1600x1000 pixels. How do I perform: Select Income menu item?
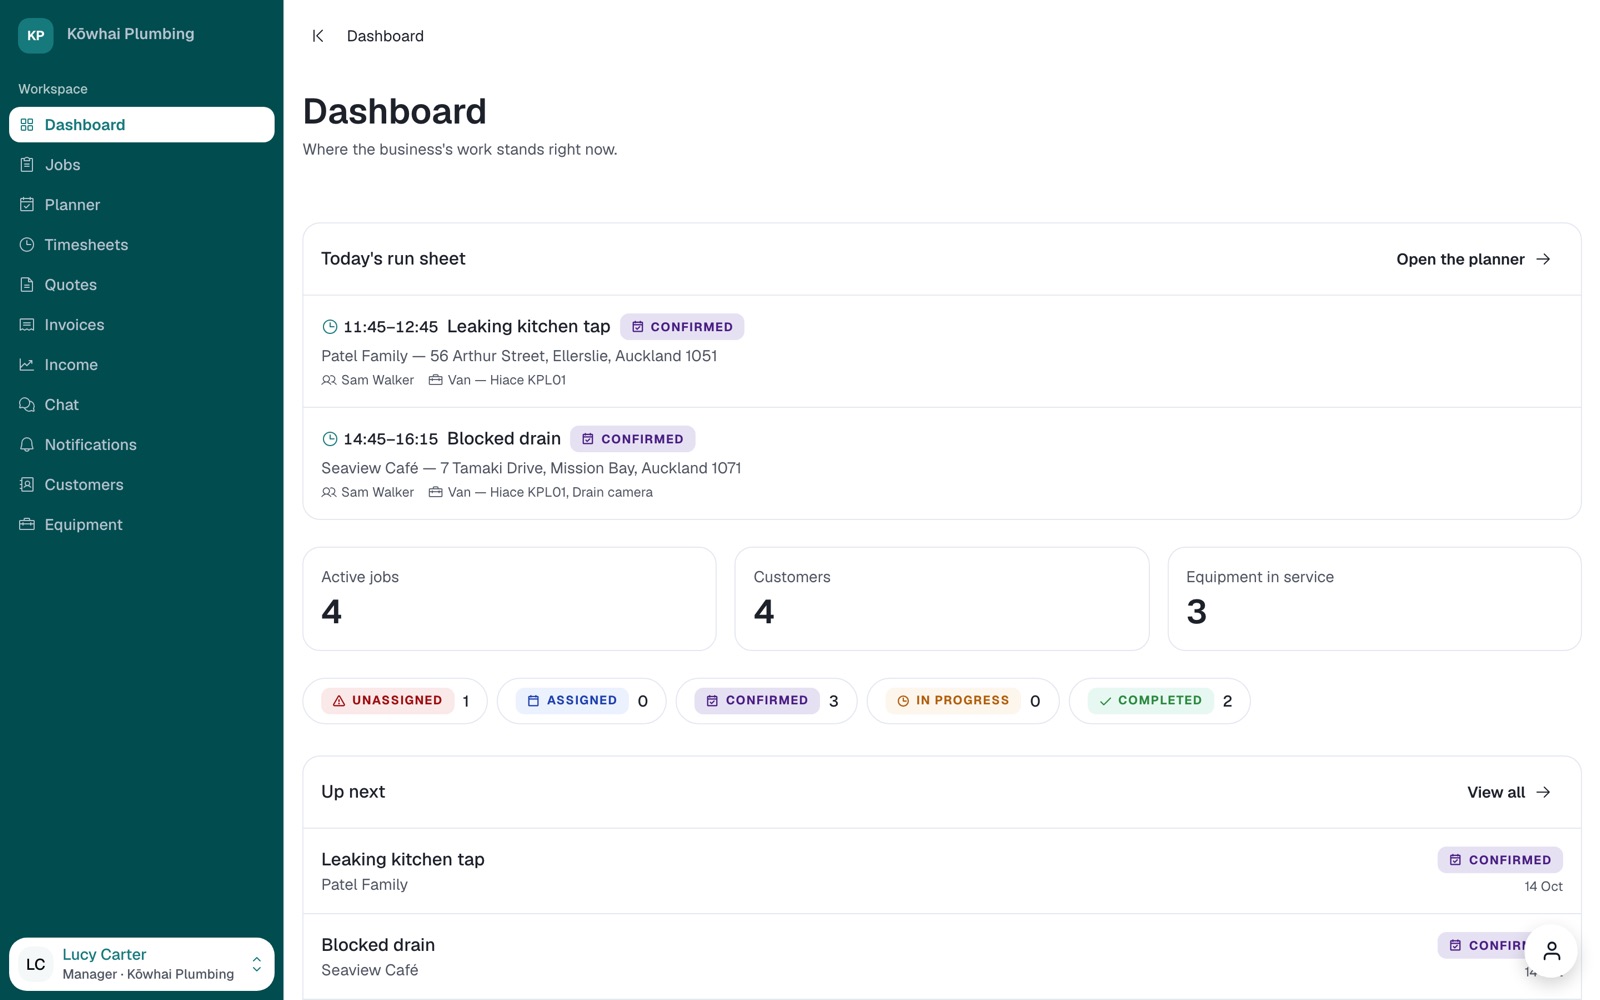142,365
